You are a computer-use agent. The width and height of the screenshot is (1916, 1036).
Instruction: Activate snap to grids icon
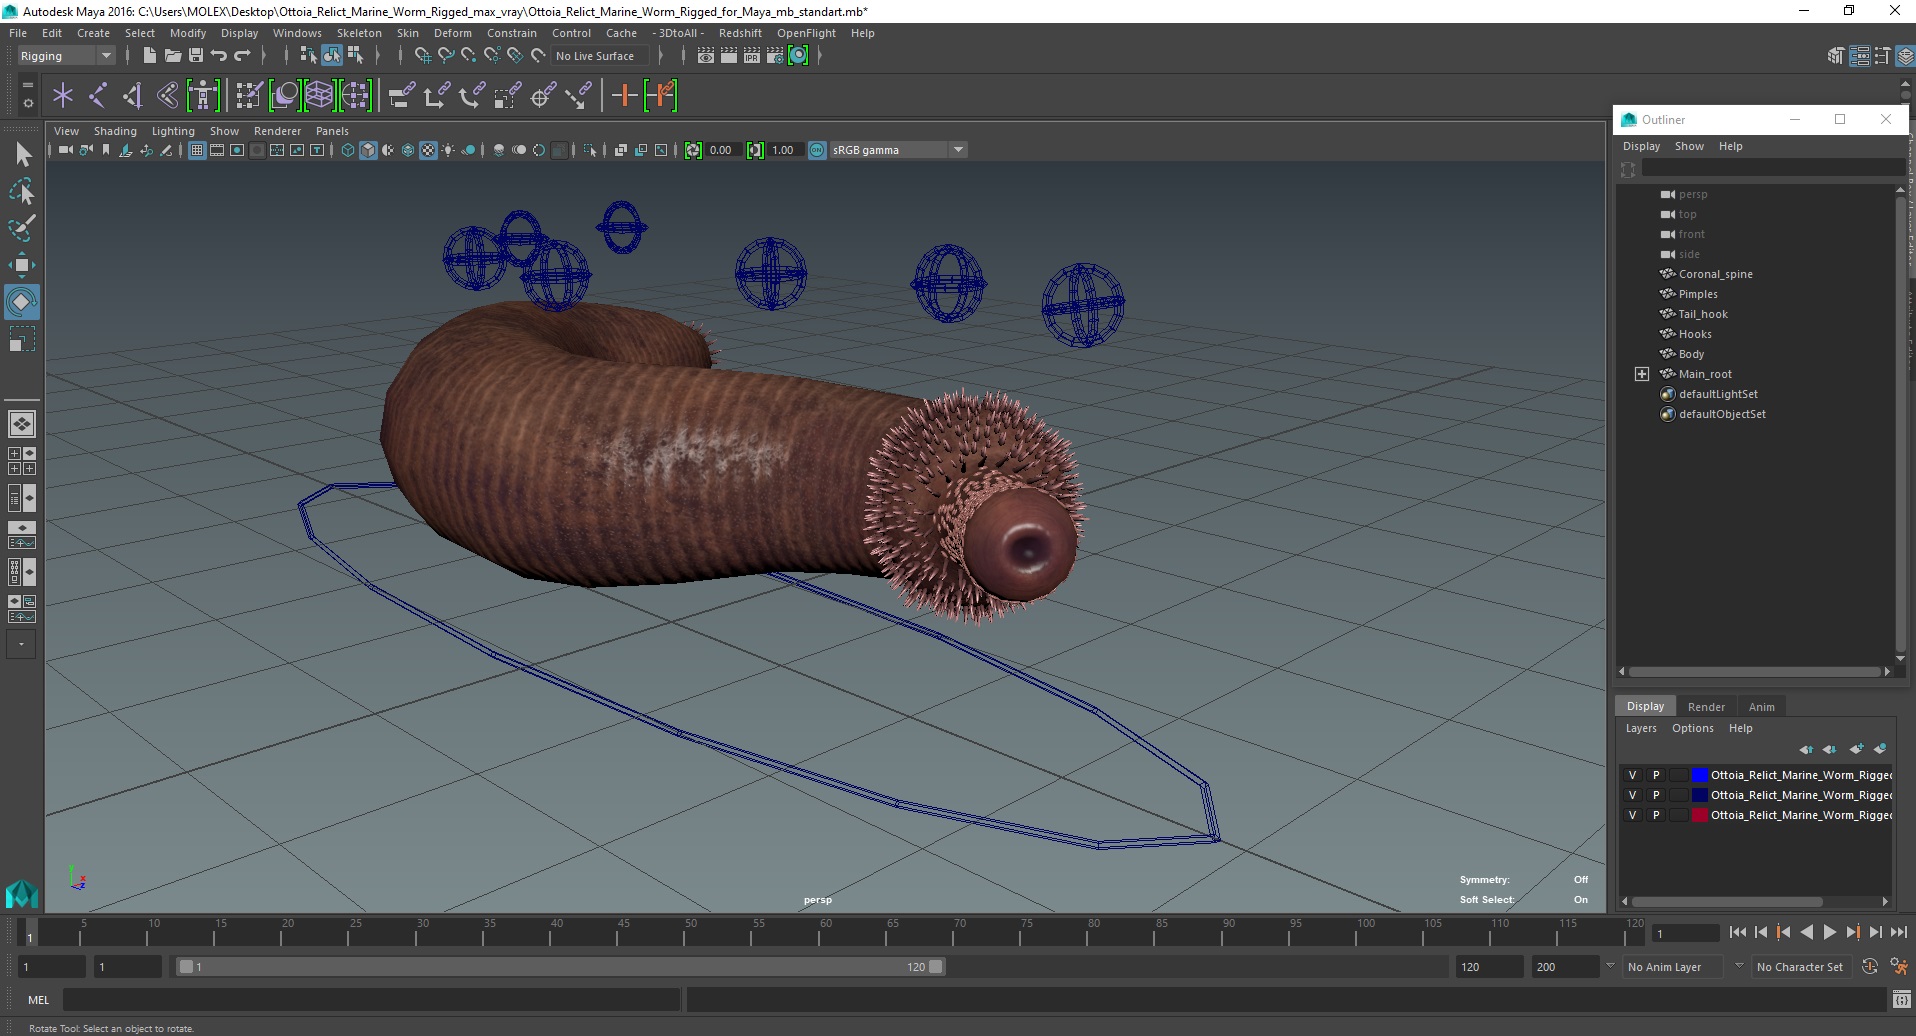coord(423,56)
